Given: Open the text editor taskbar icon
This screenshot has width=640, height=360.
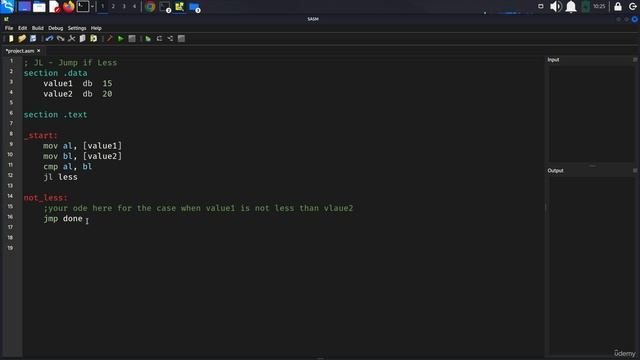Looking at the screenshot, I should coord(54,7).
